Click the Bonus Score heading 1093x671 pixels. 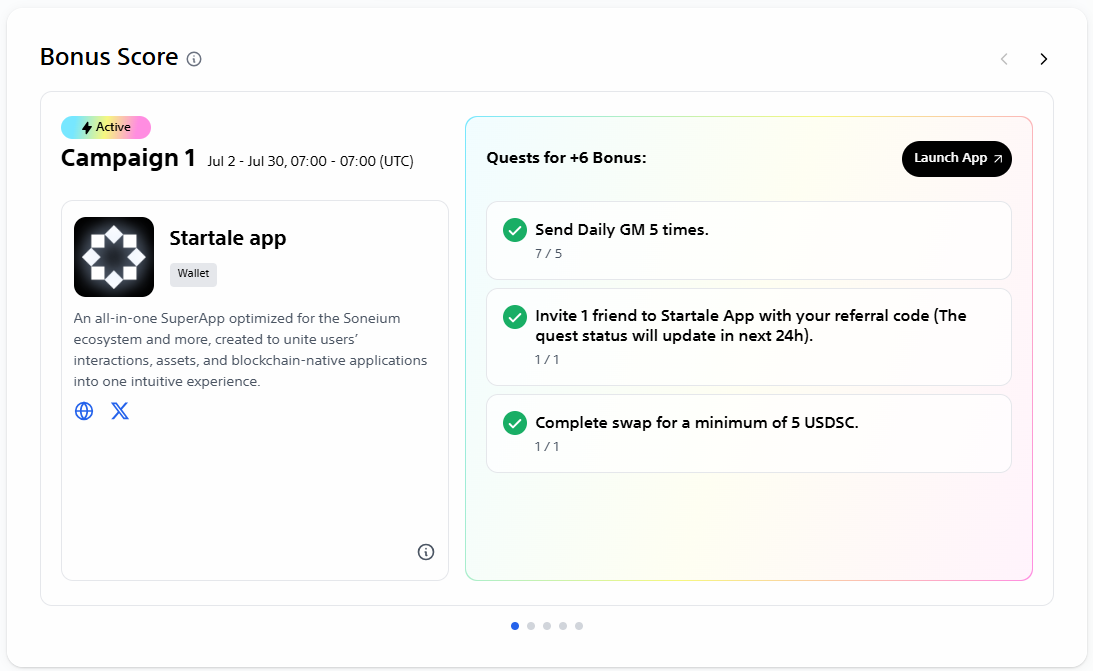[x=109, y=57]
